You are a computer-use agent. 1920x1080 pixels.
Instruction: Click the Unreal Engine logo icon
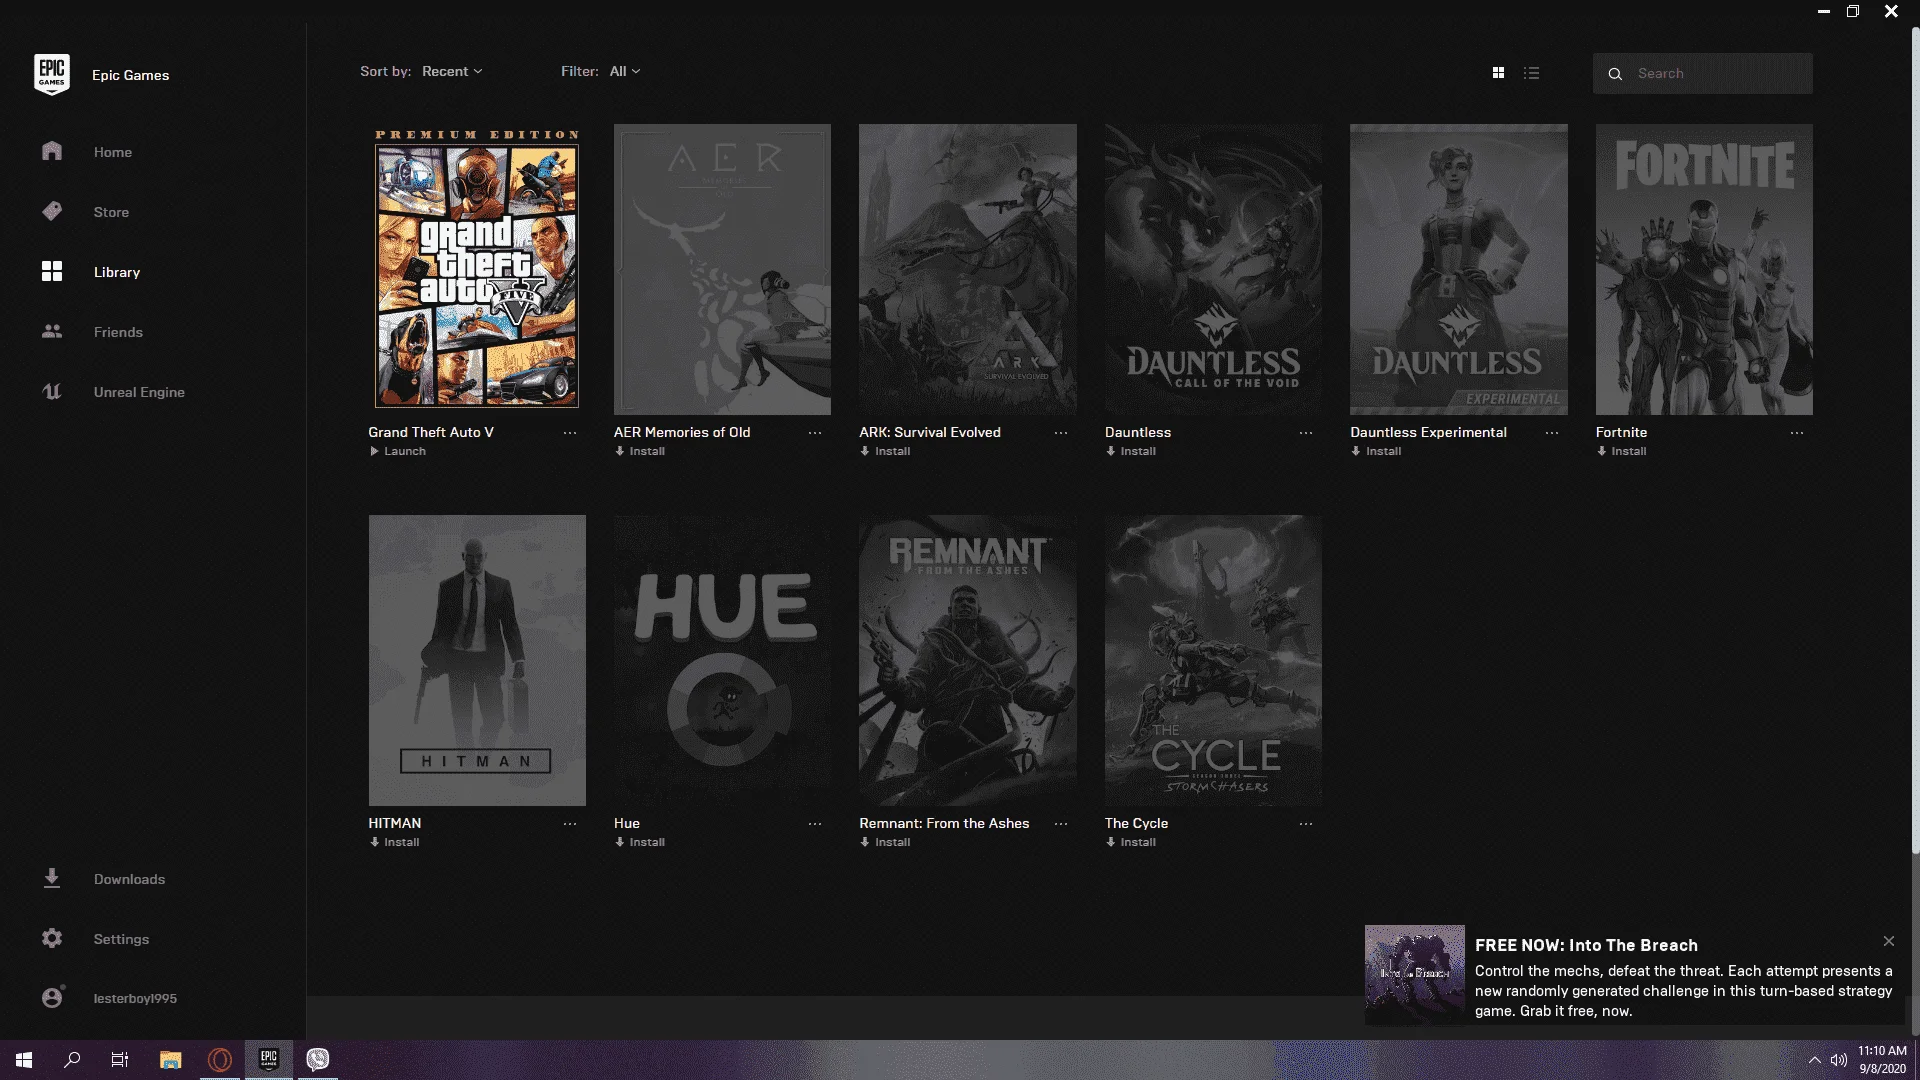tap(52, 391)
